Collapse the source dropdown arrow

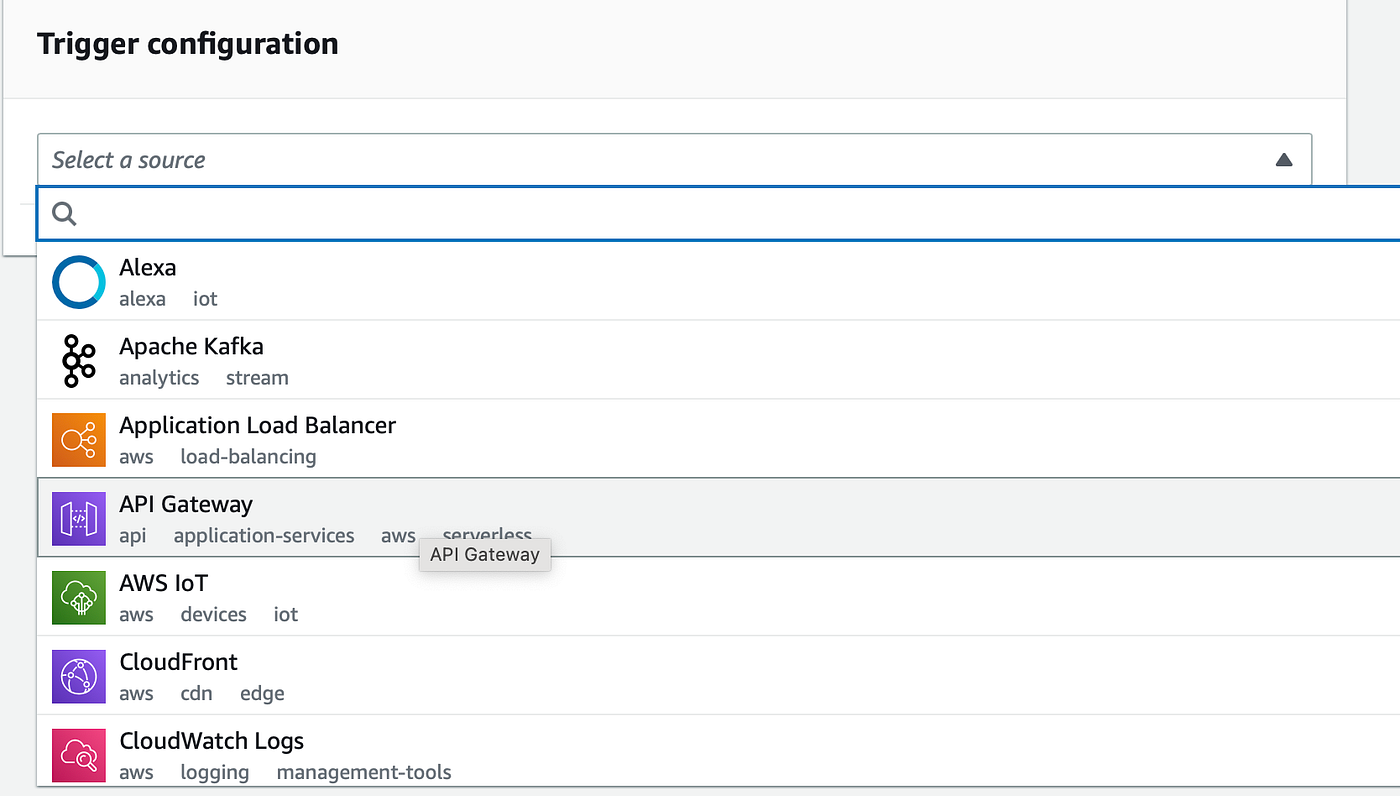click(x=1284, y=160)
